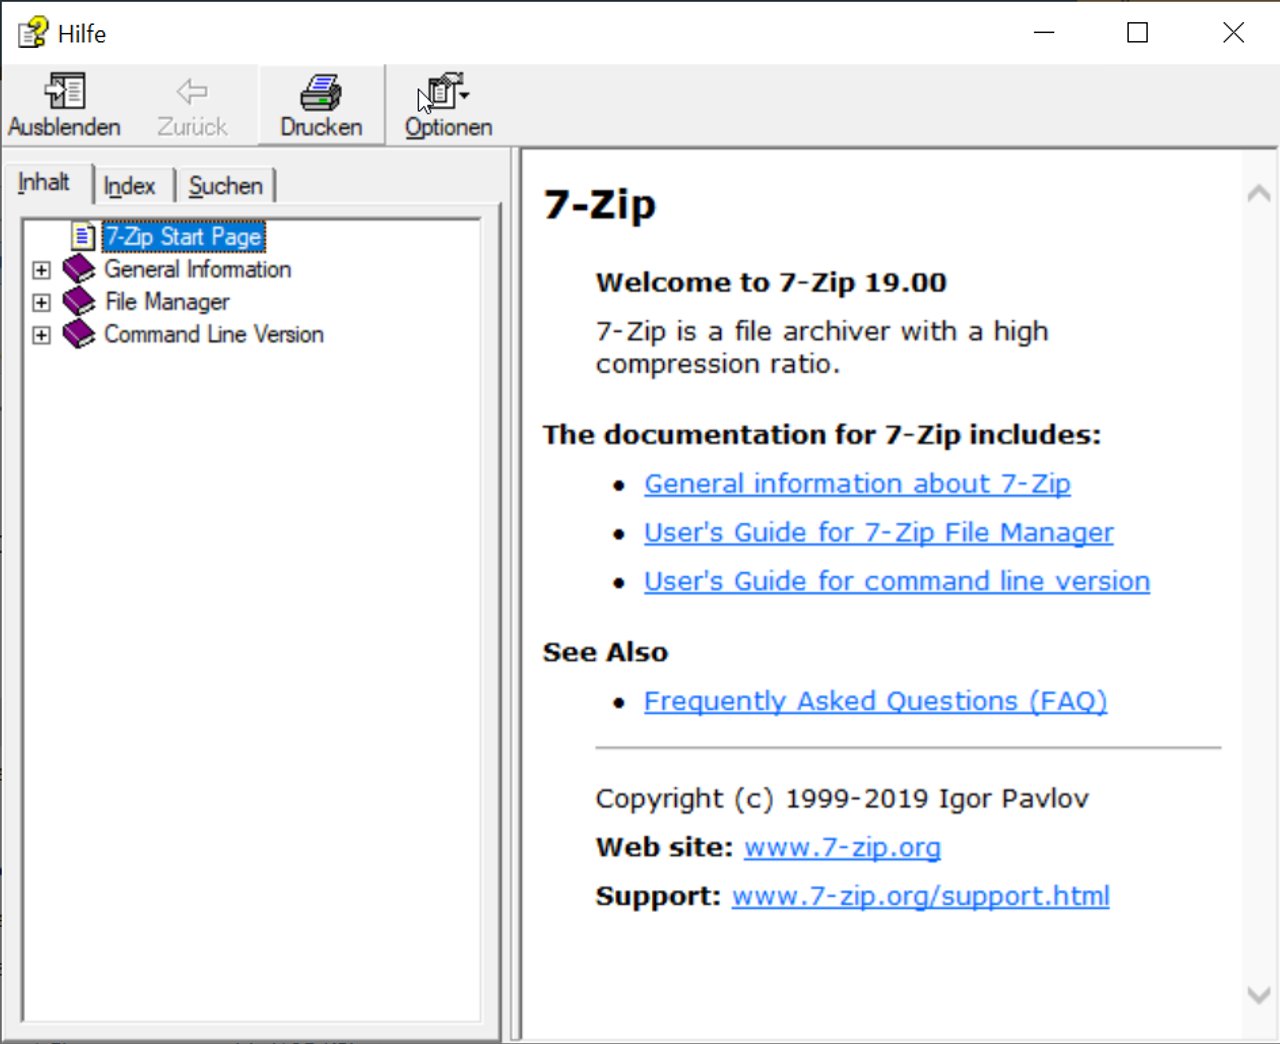Click the 'Copyright (c) 1999-2019 Igor Pavlov' text
This screenshot has height=1044, width=1280.
[842, 799]
